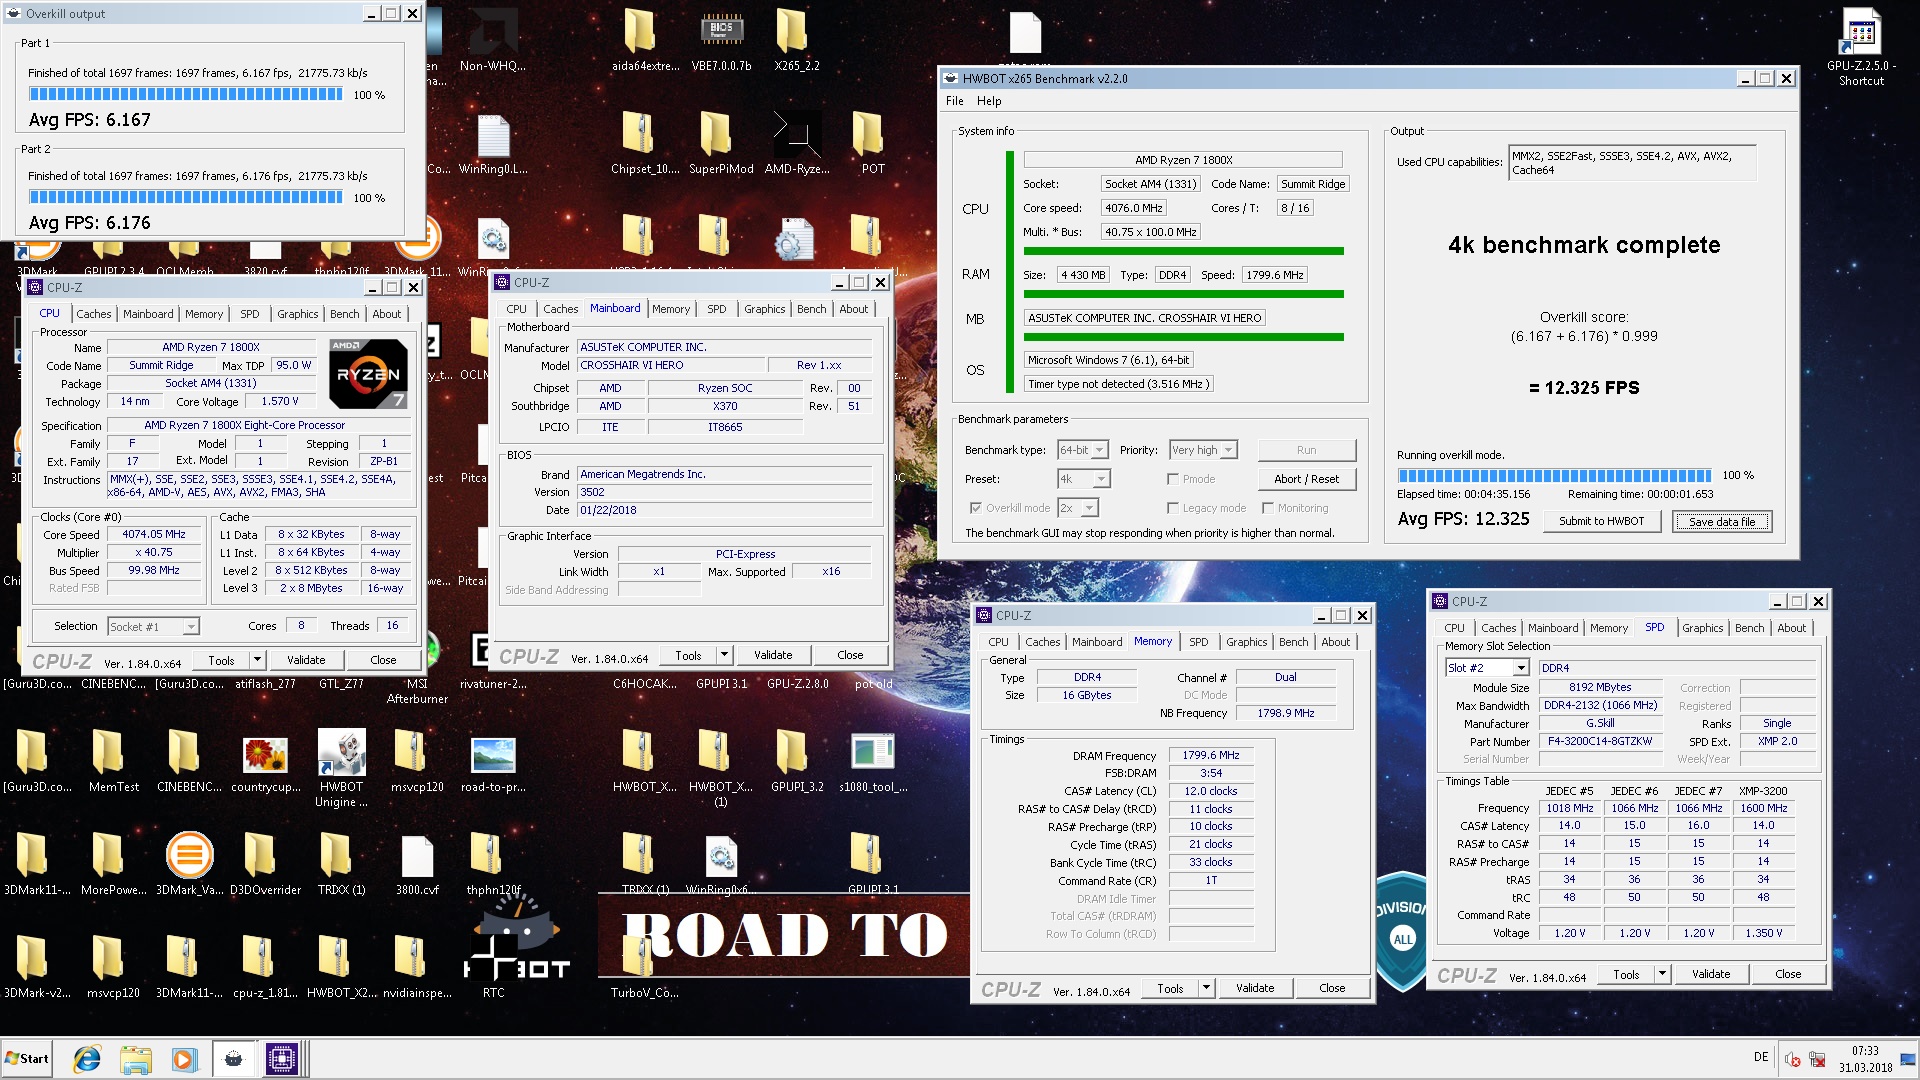Viewport: 1920px width, 1080px height.
Task: Open the 3DMark_Va orange icon
Action: coord(189,863)
